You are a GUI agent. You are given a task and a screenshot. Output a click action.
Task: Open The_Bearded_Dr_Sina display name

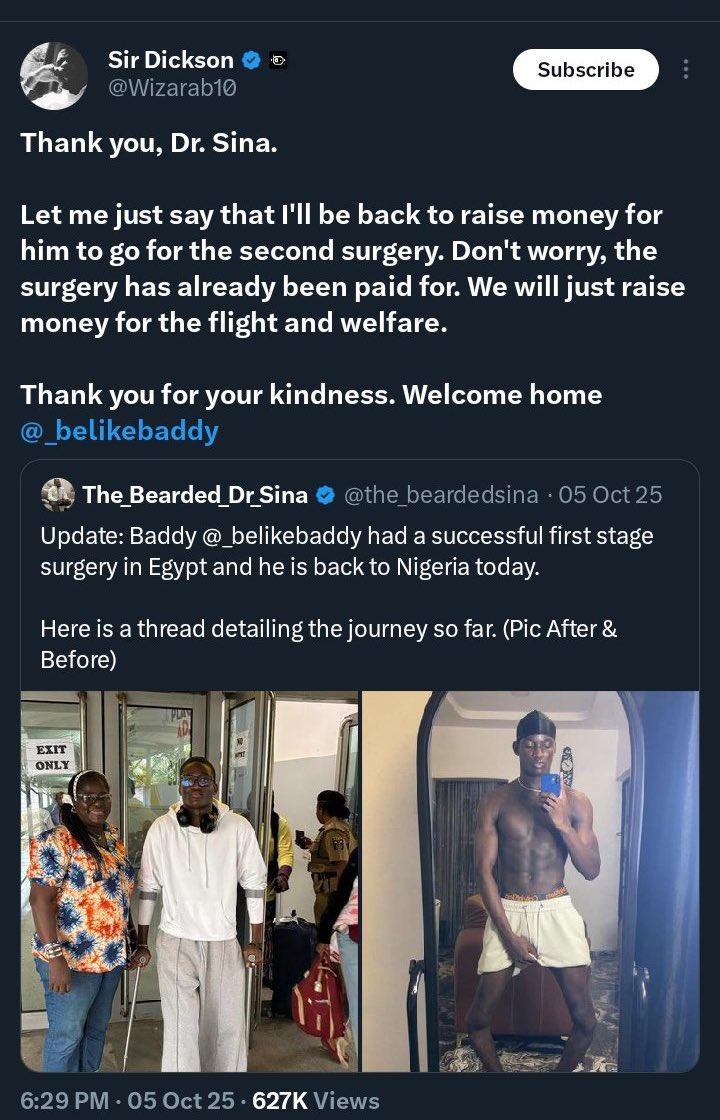(x=195, y=495)
